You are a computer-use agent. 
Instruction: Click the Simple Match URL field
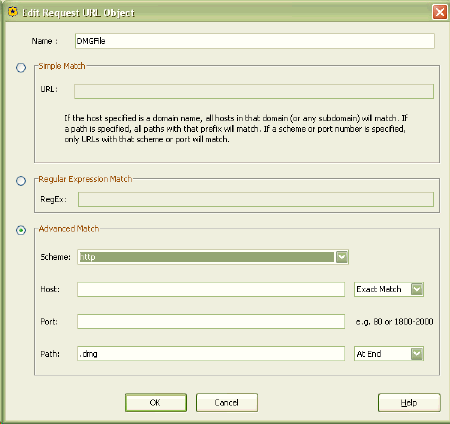point(254,91)
